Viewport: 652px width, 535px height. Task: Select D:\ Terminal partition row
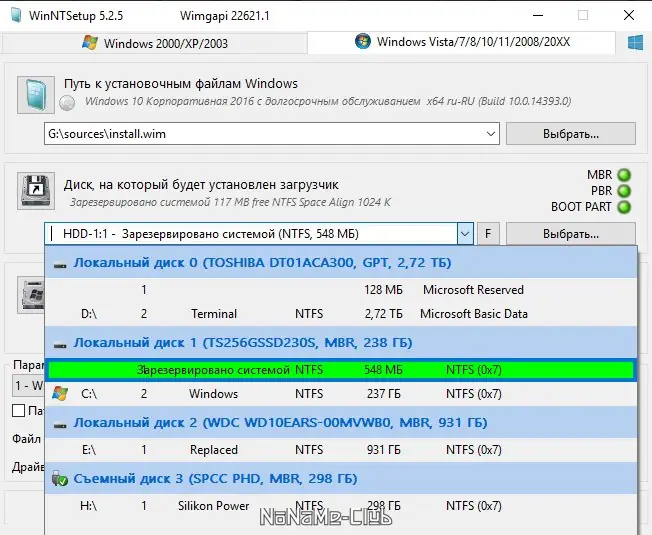tap(341, 313)
